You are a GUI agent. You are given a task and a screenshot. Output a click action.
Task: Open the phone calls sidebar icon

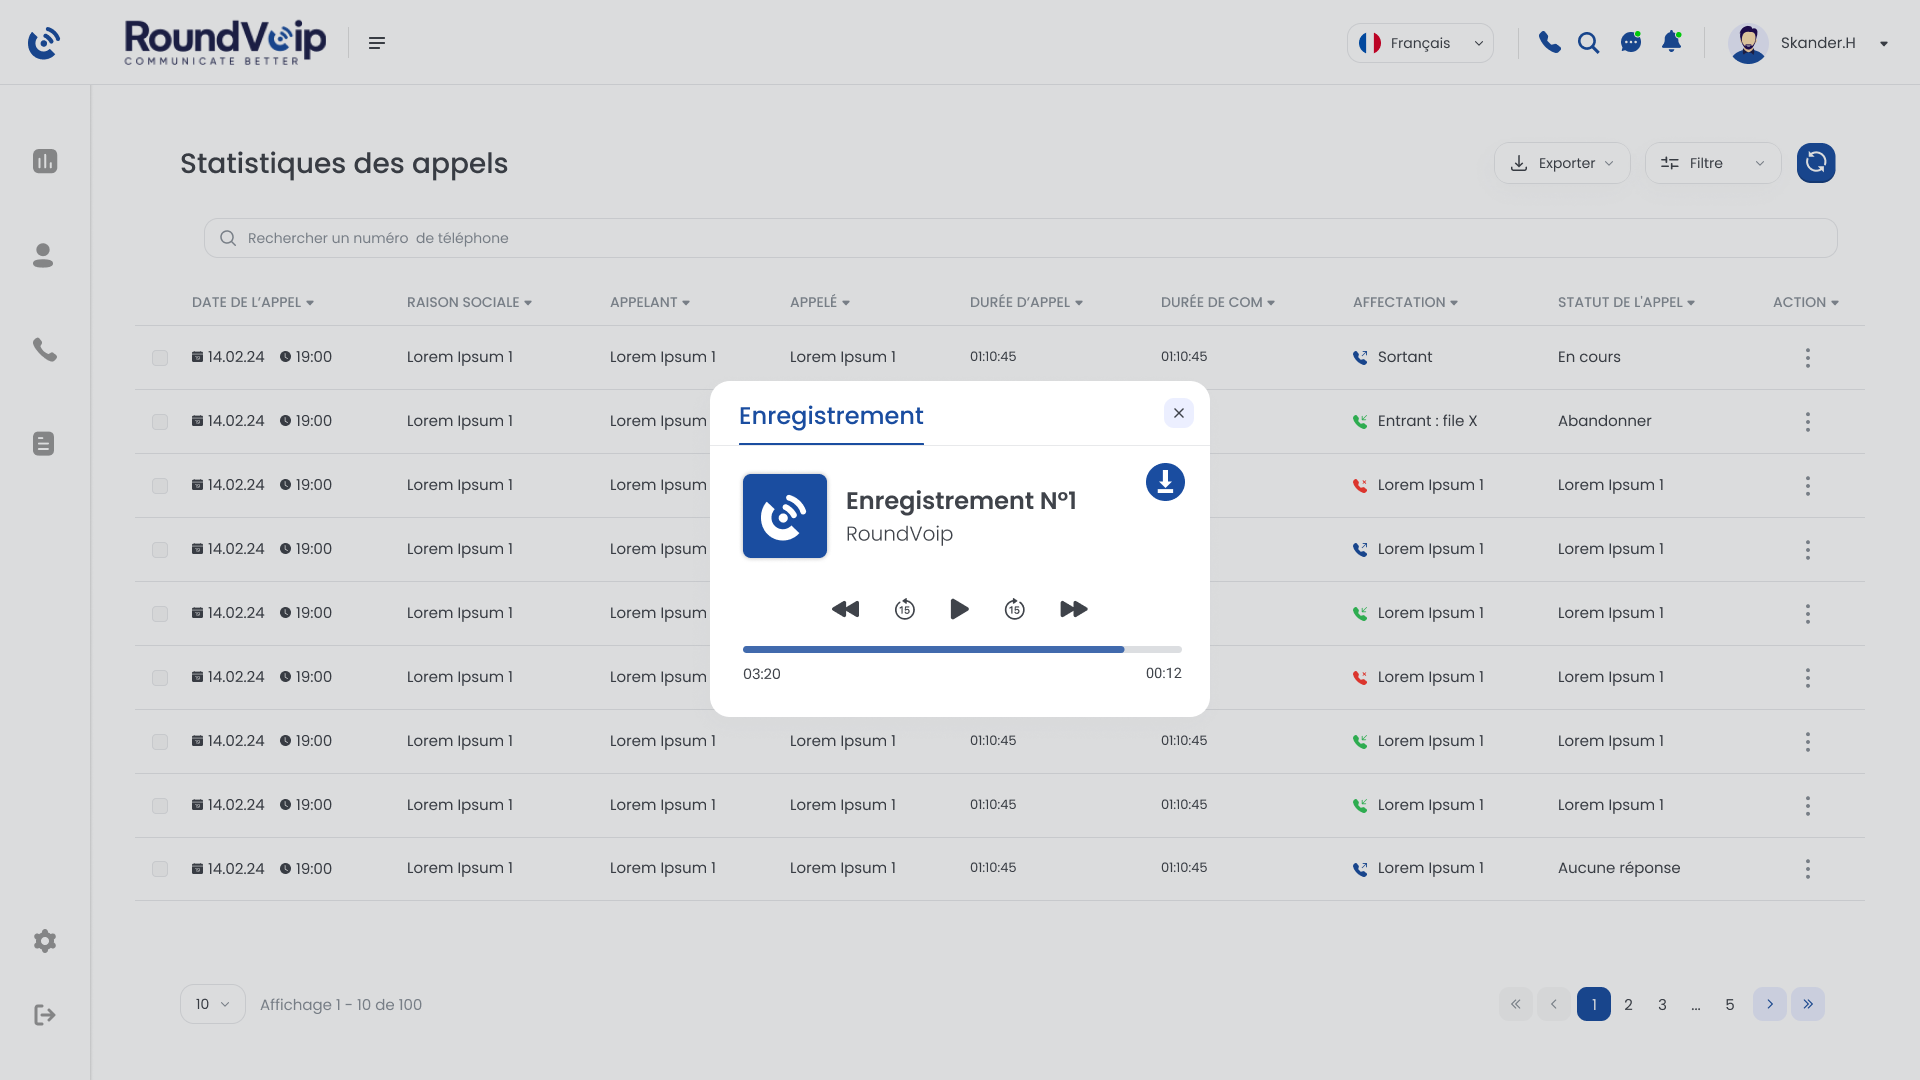pyautogui.click(x=45, y=349)
